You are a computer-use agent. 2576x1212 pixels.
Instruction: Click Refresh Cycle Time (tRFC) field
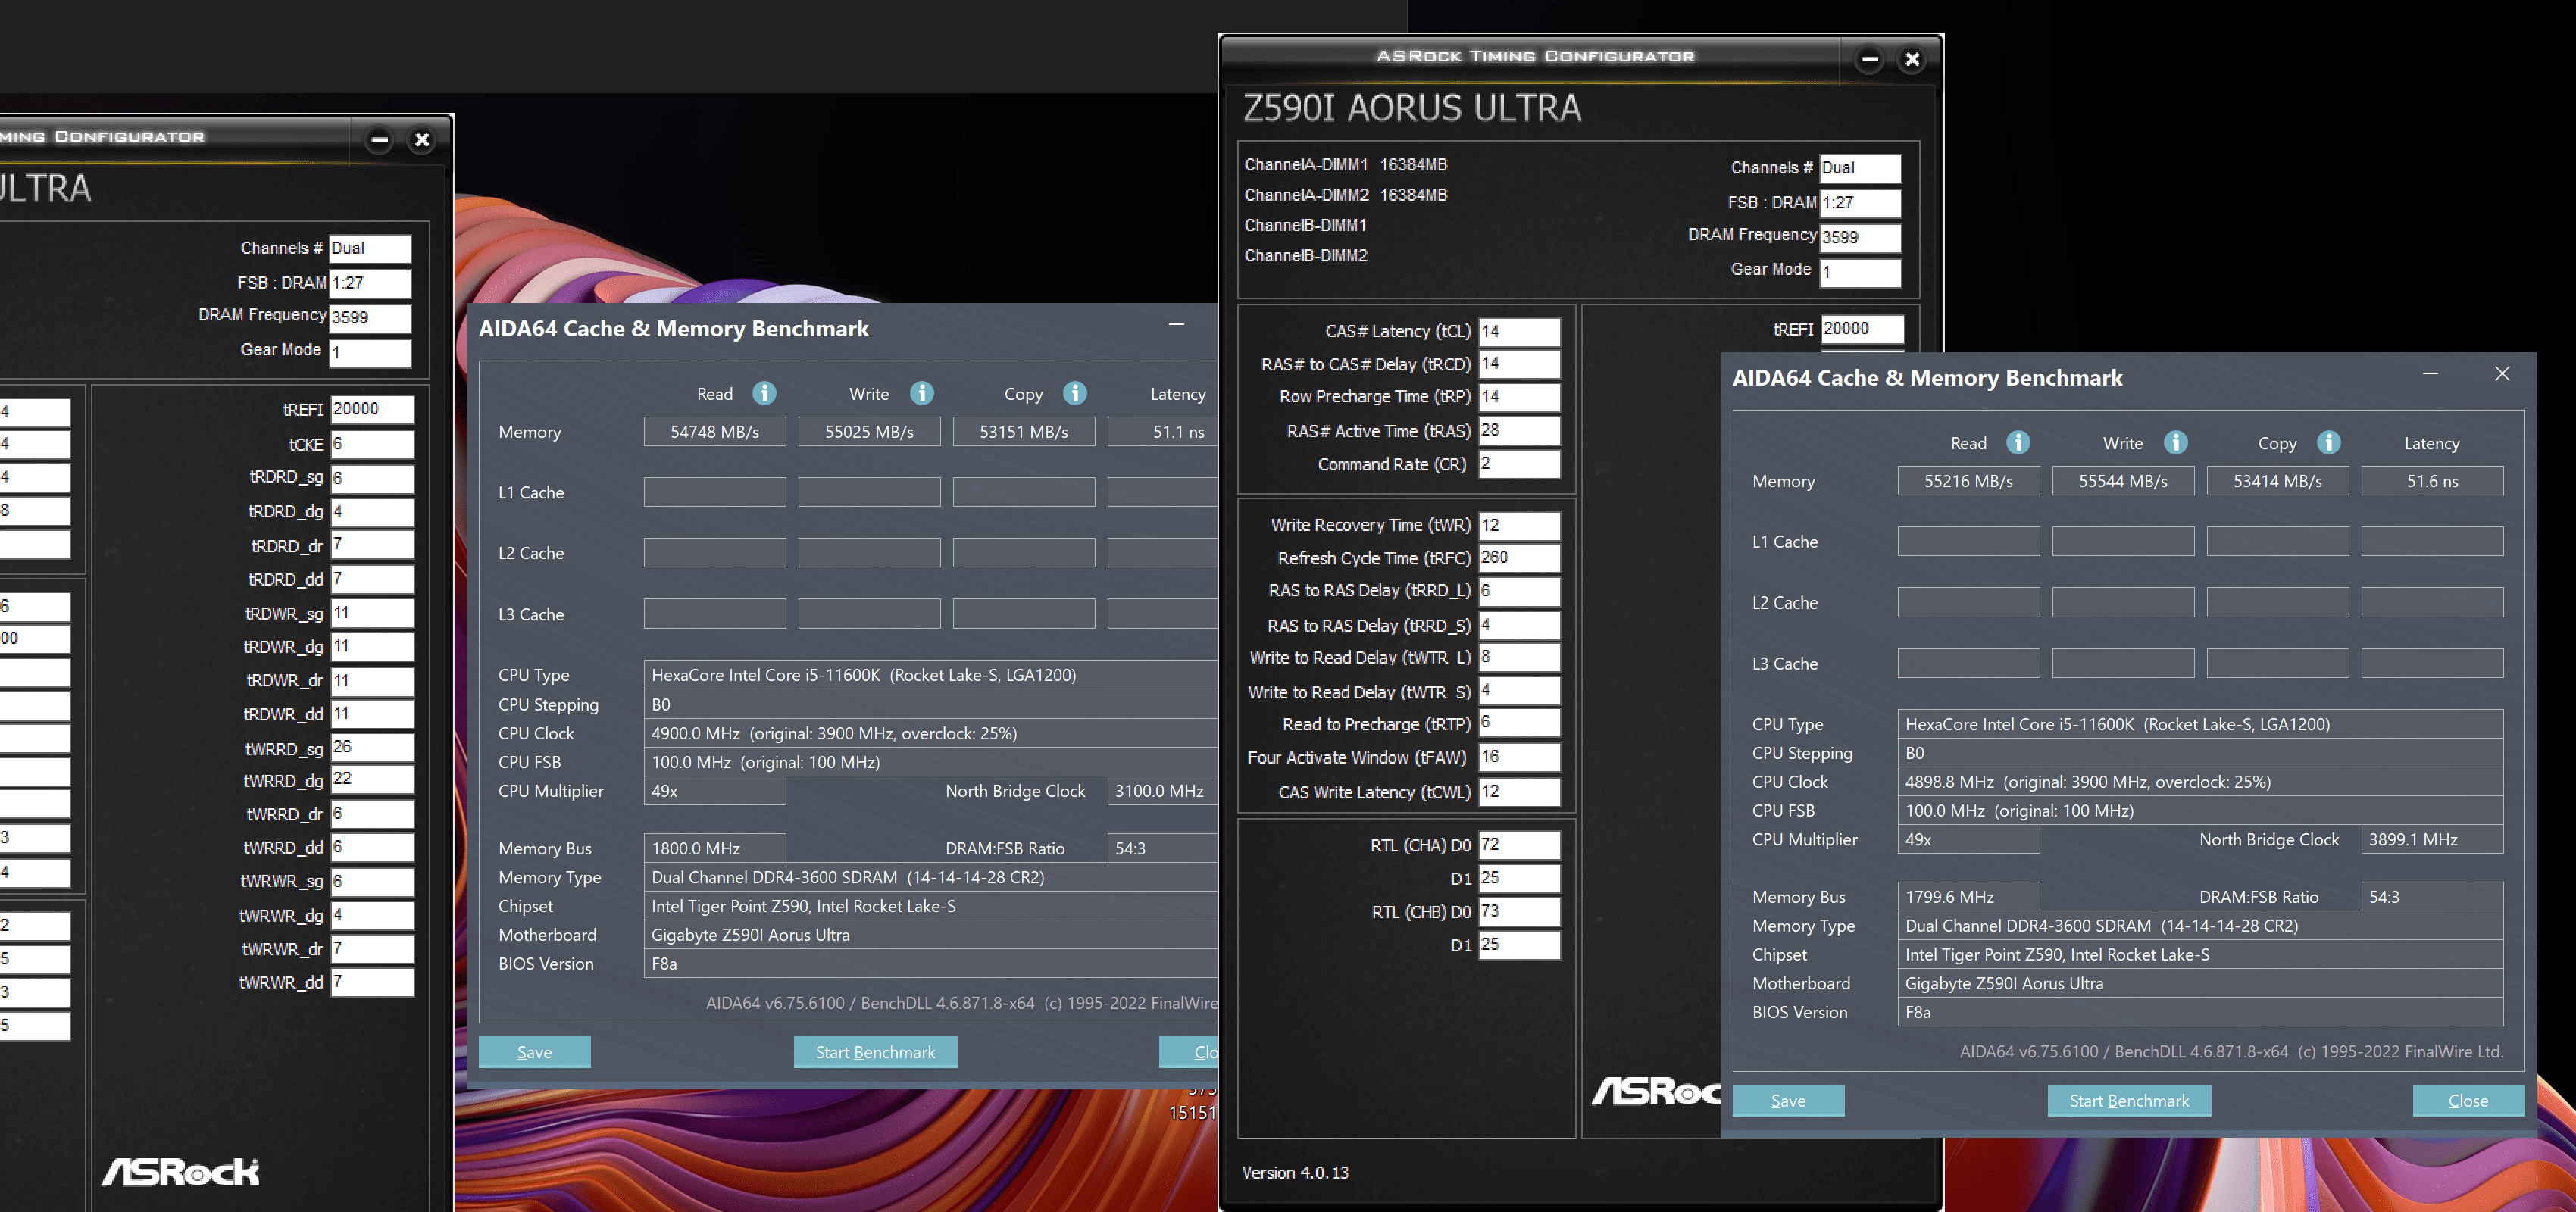click(1519, 558)
